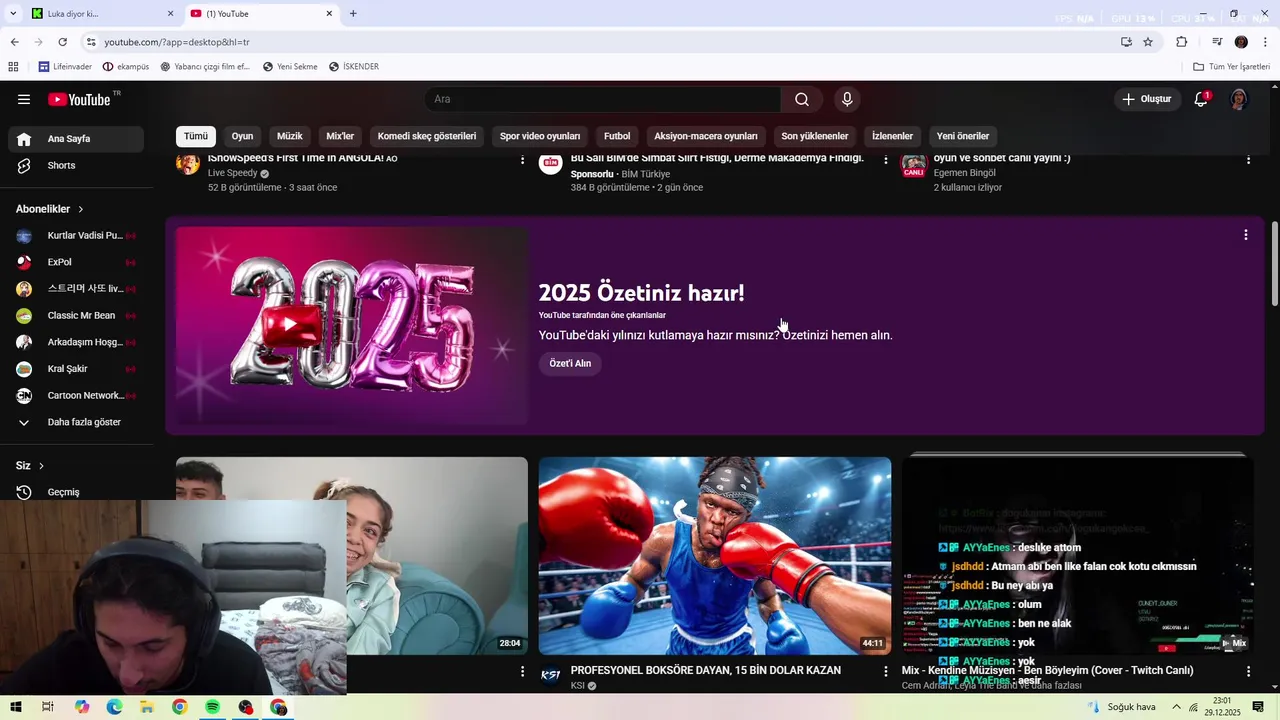Select the Futbol filter chip
Screen dimensions: 1280x720
(x=617, y=136)
